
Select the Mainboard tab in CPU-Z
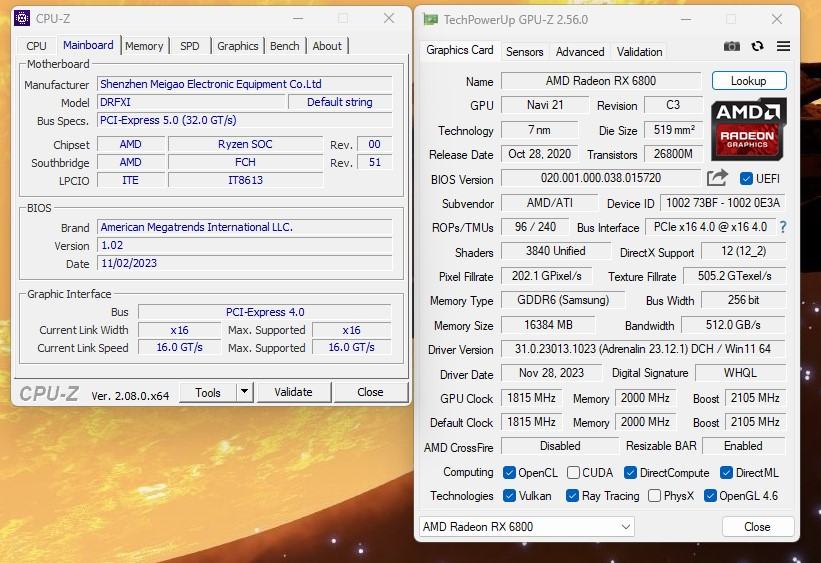[88, 45]
